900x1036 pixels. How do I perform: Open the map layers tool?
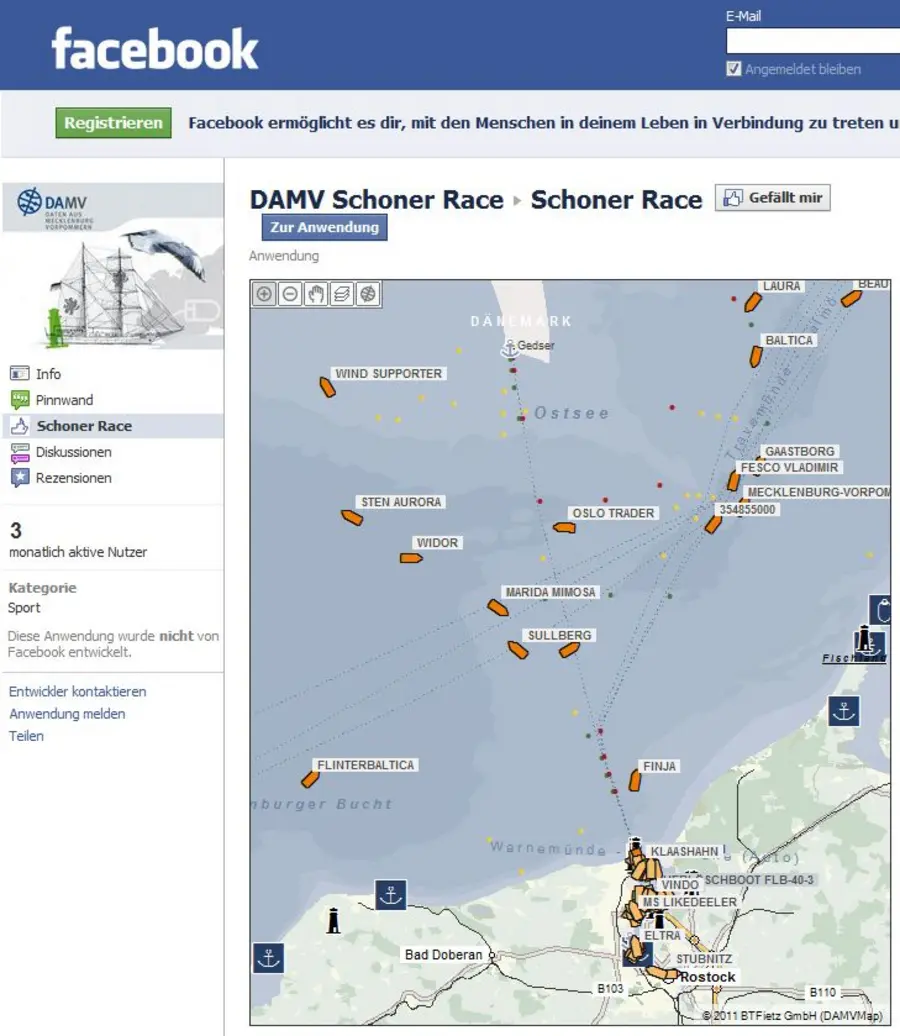tap(342, 294)
